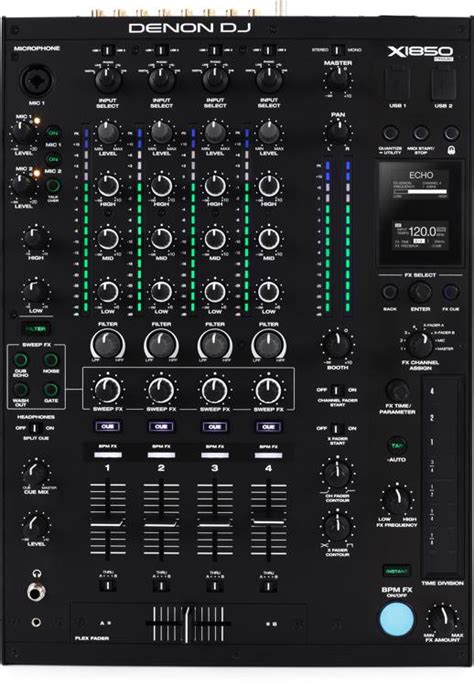This screenshot has width=474, height=686.
Task: Tap channel 2 CUE button
Action: pyautogui.click(x=162, y=427)
